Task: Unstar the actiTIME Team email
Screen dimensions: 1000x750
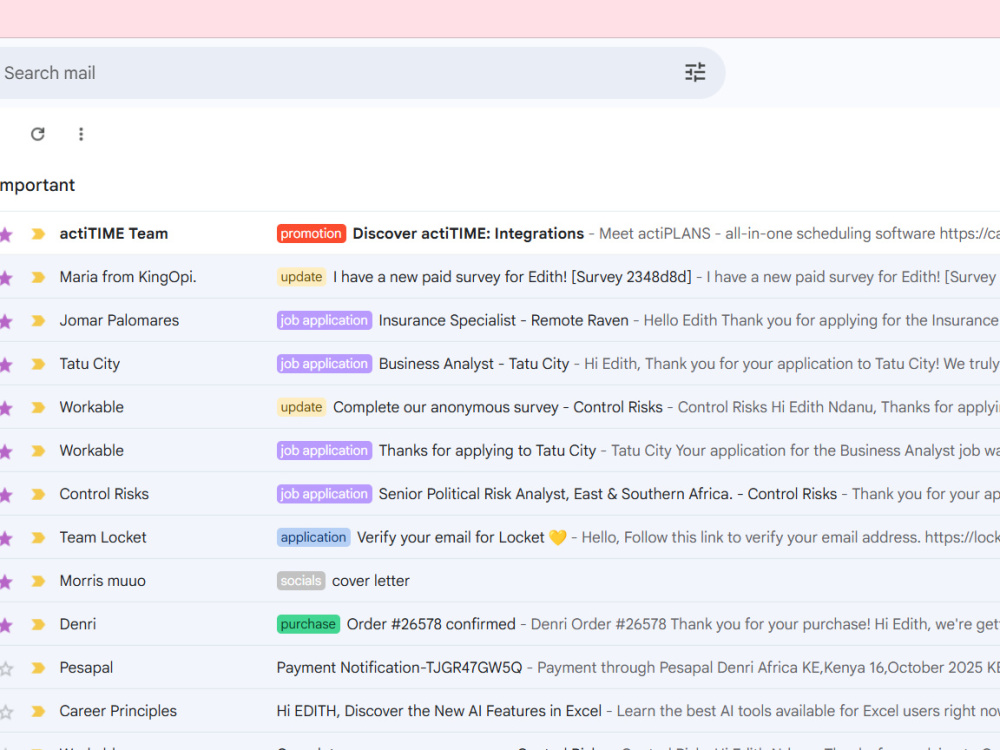Action: click(x=6, y=235)
